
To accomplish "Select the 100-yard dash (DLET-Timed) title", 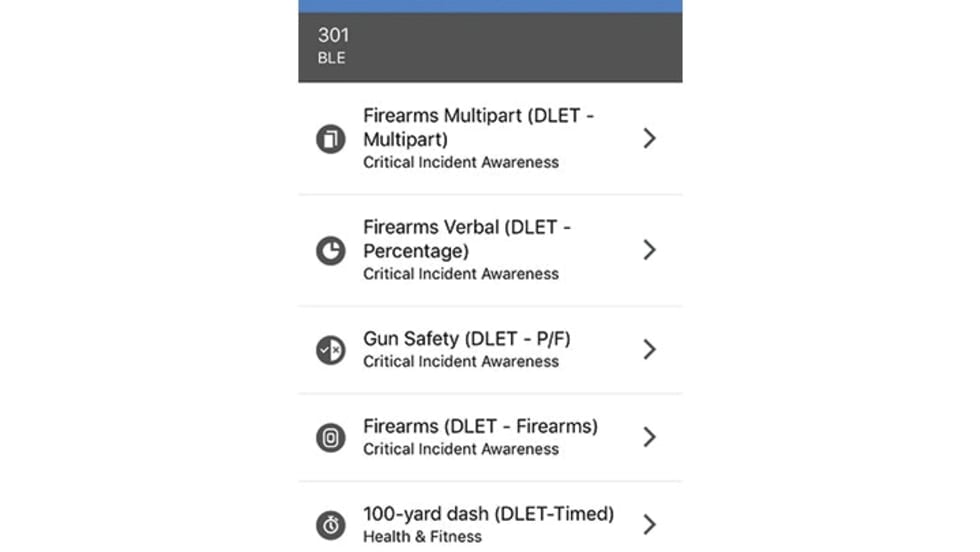I will (488, 514).
